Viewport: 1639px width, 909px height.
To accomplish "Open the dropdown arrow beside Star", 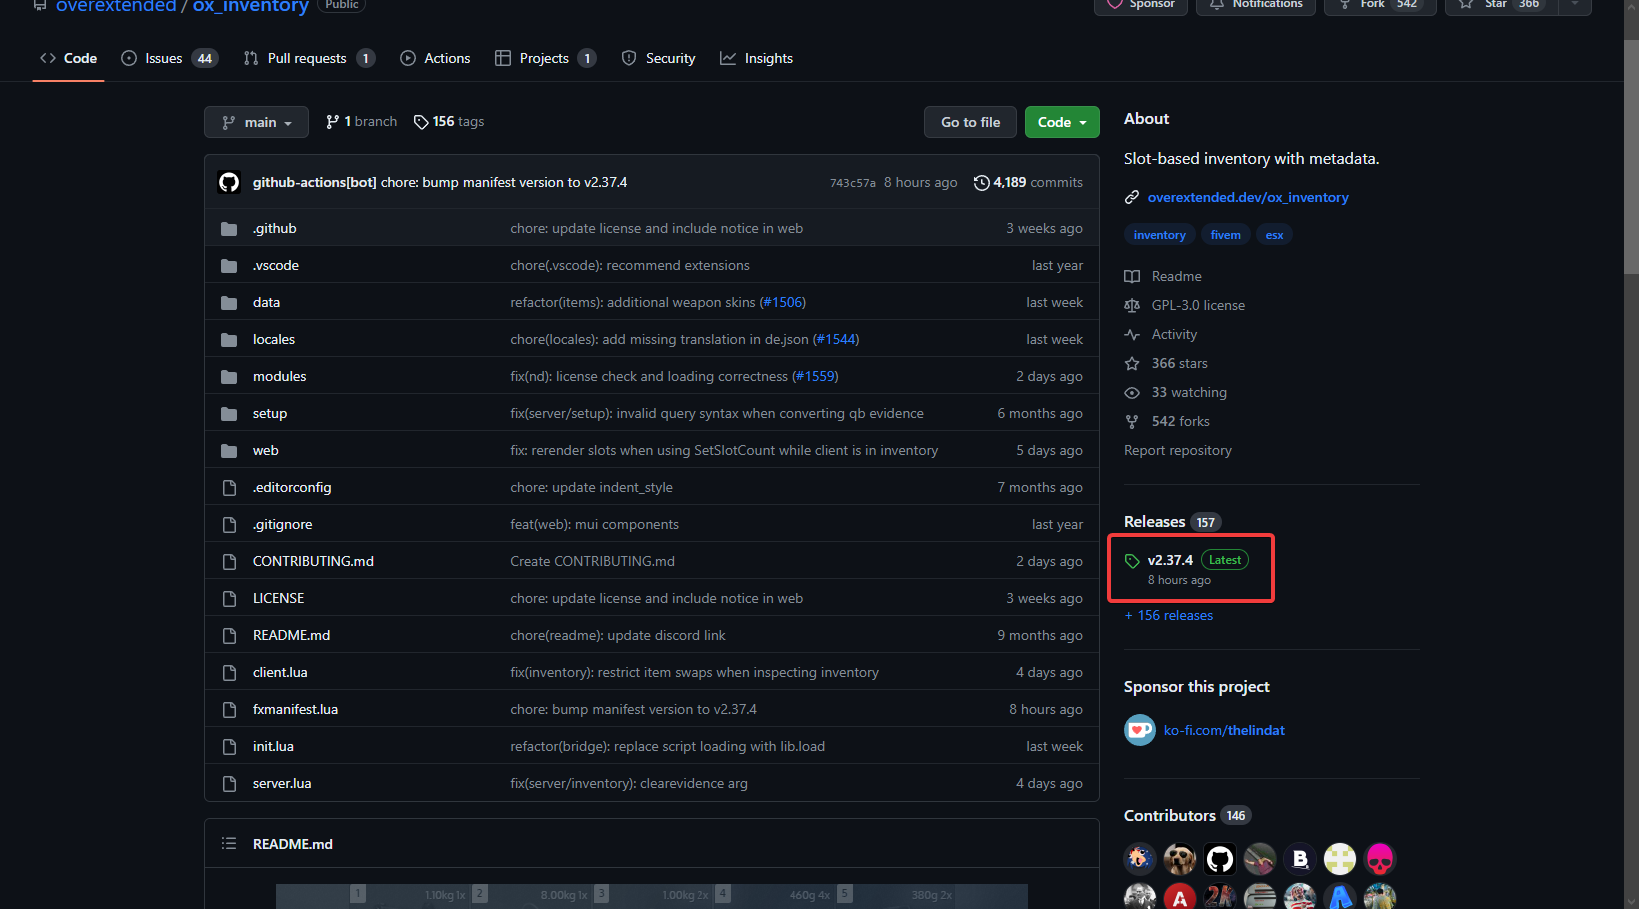I will pos(1575,5).
